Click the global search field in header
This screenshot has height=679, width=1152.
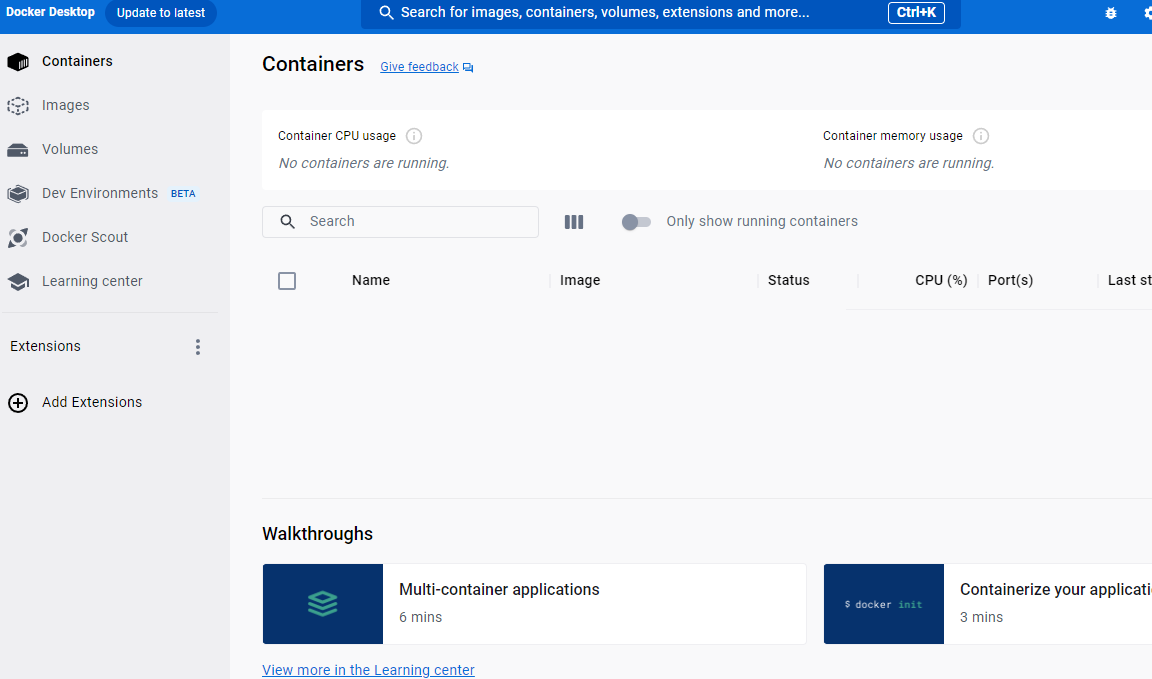(660, 13)
